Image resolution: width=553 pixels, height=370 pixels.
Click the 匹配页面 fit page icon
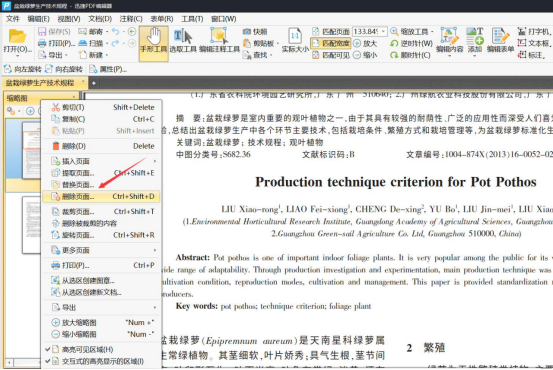coord(316,32)
